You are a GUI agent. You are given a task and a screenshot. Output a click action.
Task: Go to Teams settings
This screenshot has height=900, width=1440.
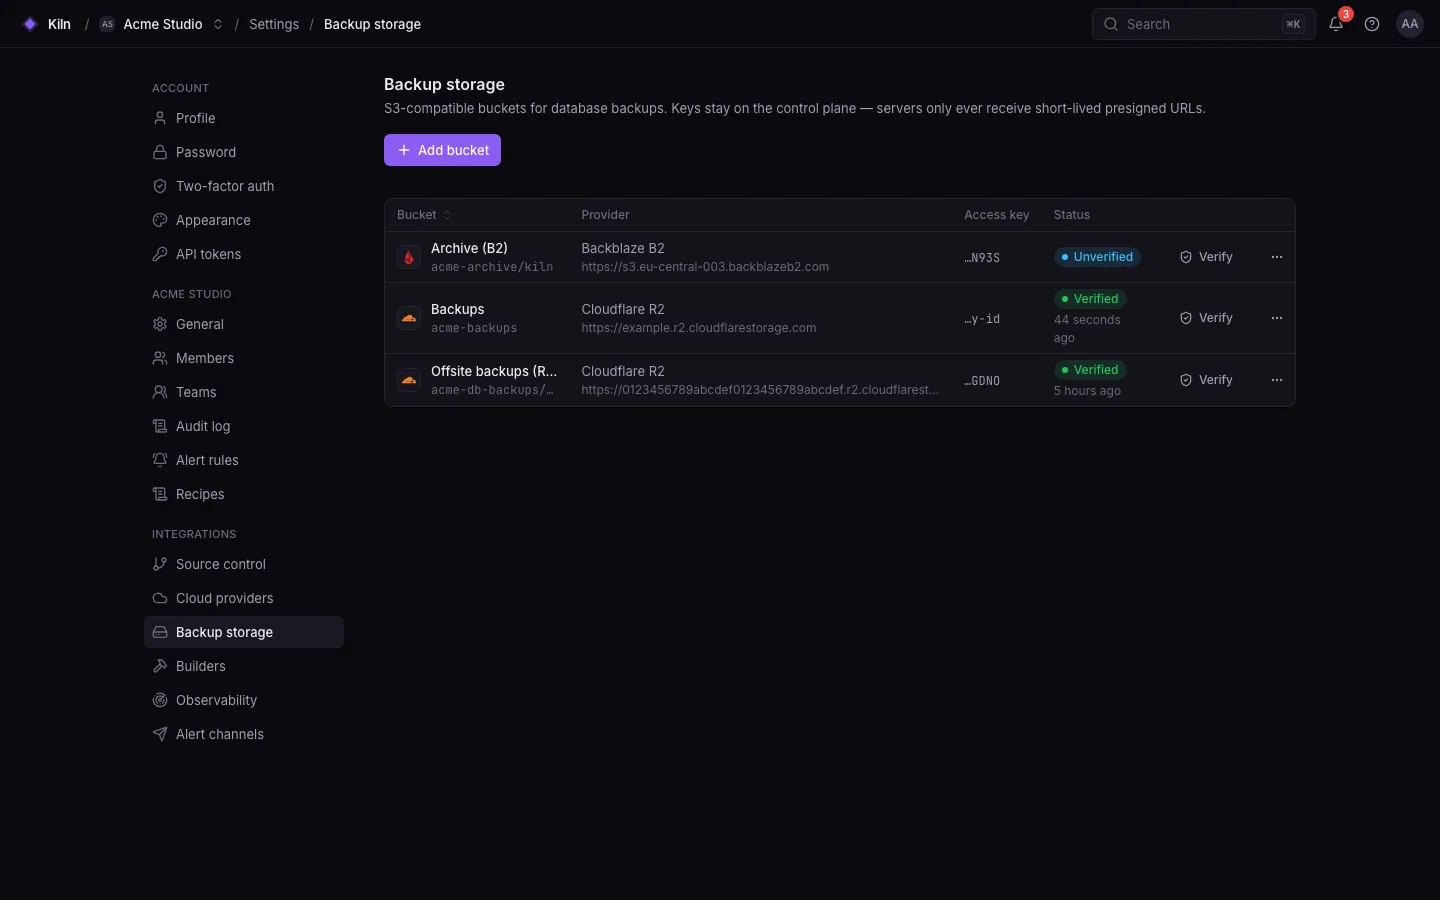point(244,392)
